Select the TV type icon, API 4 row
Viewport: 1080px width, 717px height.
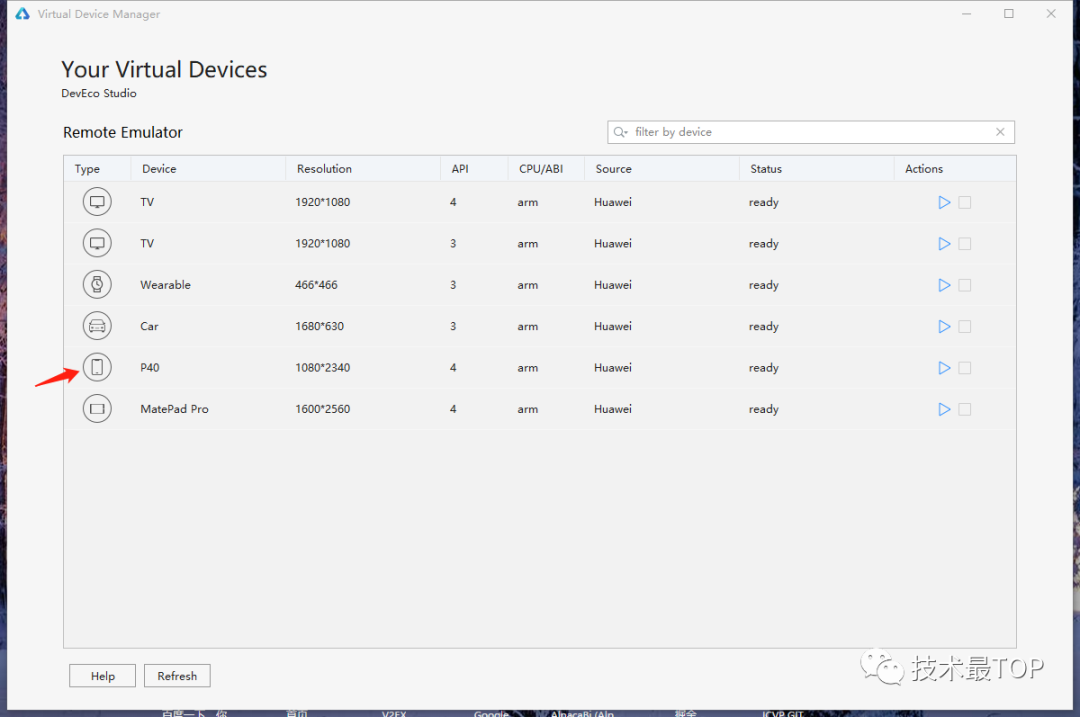[97, 202]
